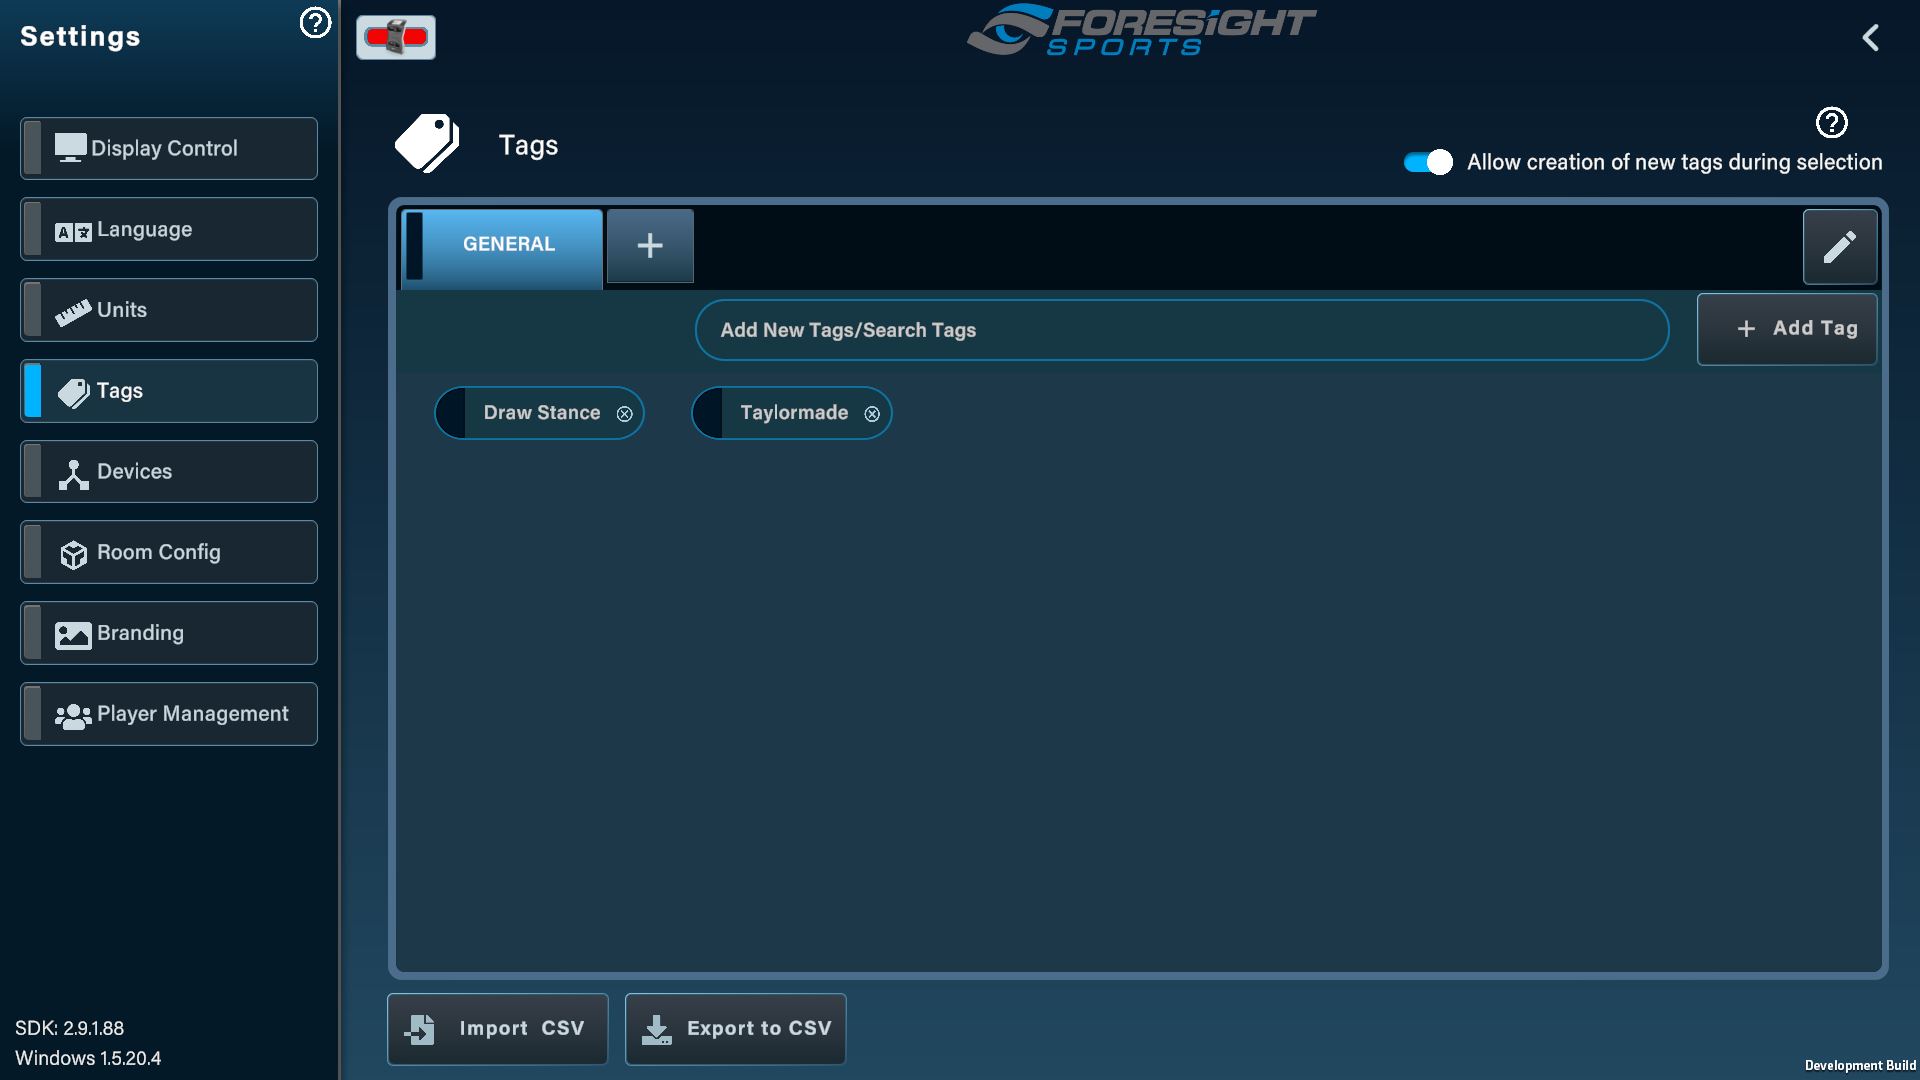Toggle allow creation of new tags
The height and width of the screenshot is (1080, 1920).
coord(1428,162)
